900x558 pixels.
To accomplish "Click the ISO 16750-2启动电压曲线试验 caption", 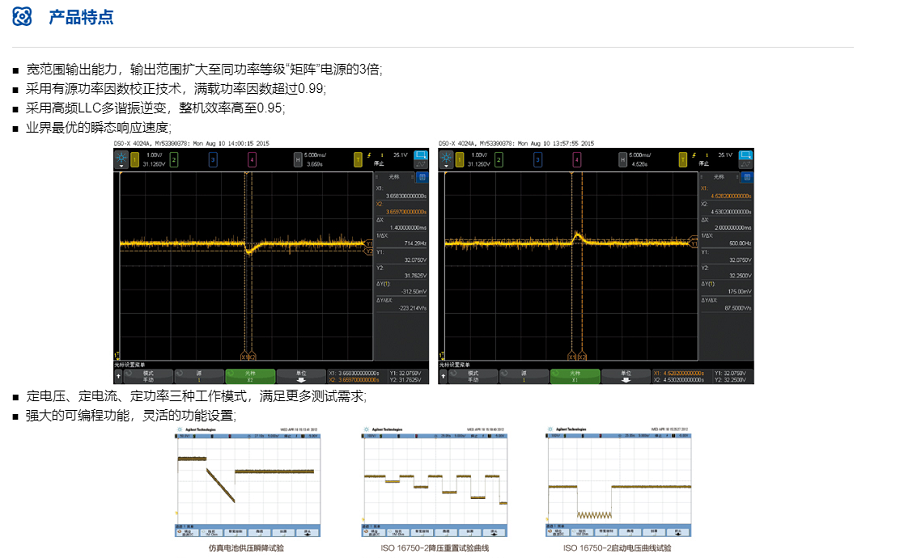I will [x=617, y=548].
